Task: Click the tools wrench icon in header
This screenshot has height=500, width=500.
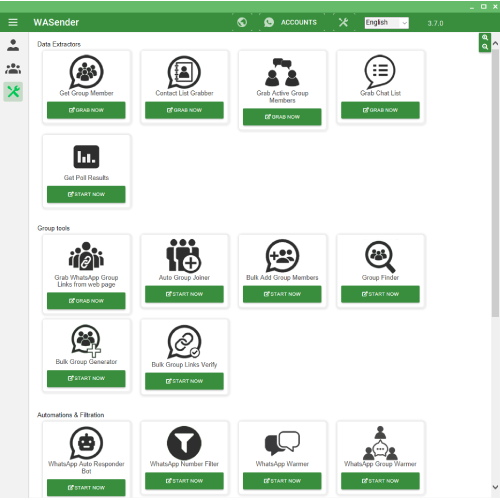Action: (x=343, y=22)
